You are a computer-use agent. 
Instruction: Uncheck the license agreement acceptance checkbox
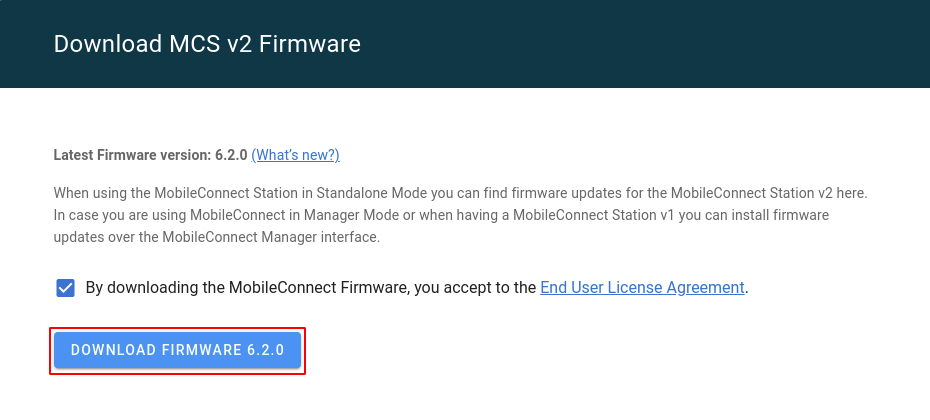click(x=65, y=288)
